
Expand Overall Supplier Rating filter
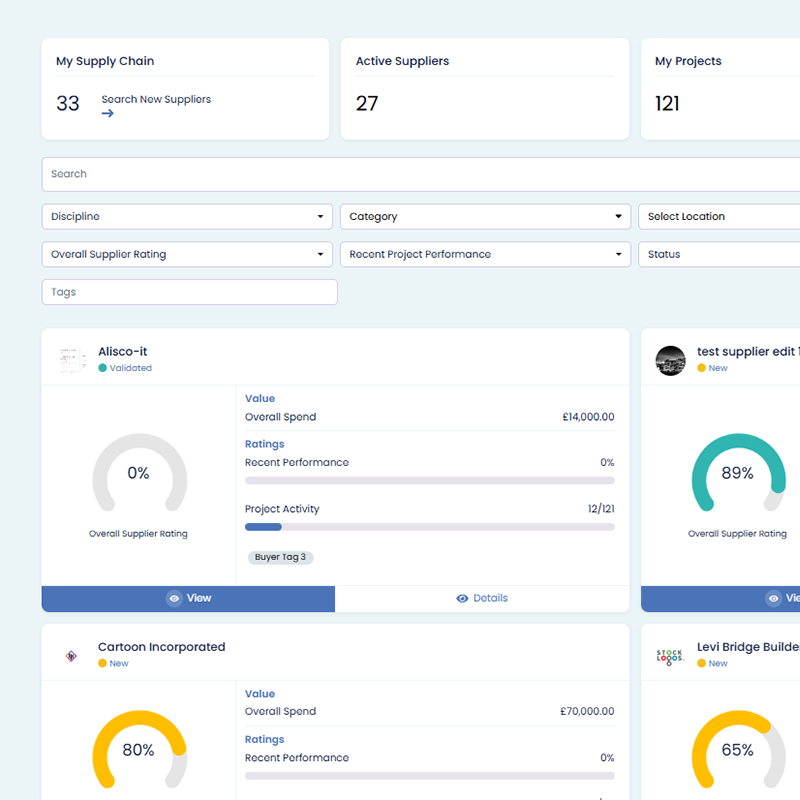point(187,254)
